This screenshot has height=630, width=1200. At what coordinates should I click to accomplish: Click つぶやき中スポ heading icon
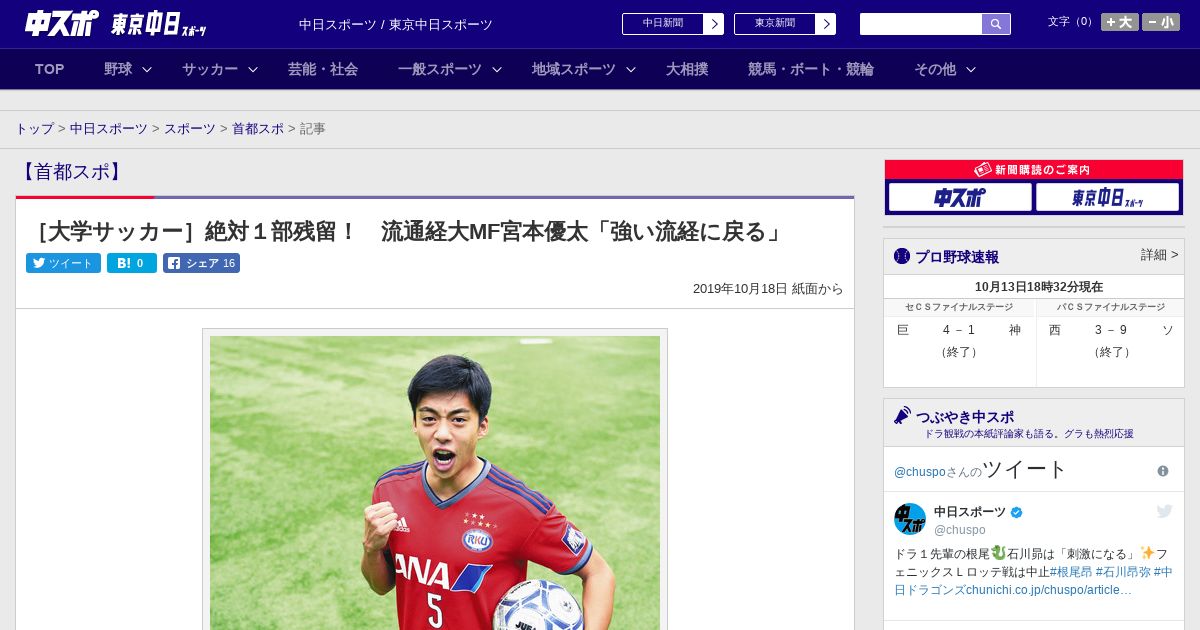click(902, 415)
